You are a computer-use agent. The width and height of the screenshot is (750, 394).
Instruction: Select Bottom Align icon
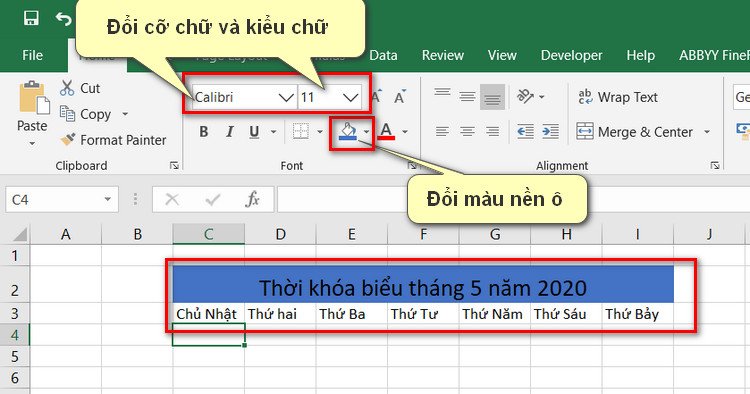coord(492,97)
